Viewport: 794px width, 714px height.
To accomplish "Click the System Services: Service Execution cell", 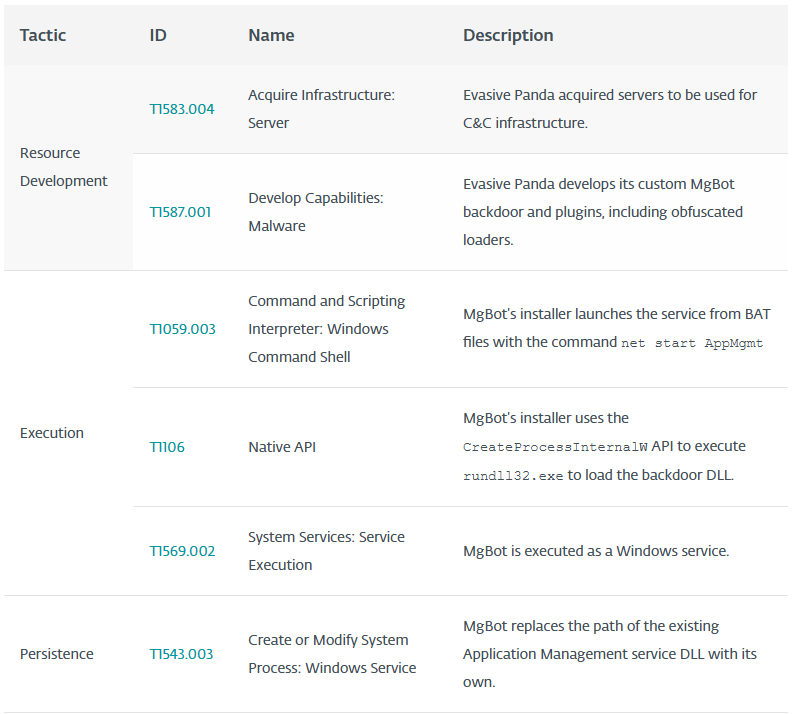I will click(326, 551).
